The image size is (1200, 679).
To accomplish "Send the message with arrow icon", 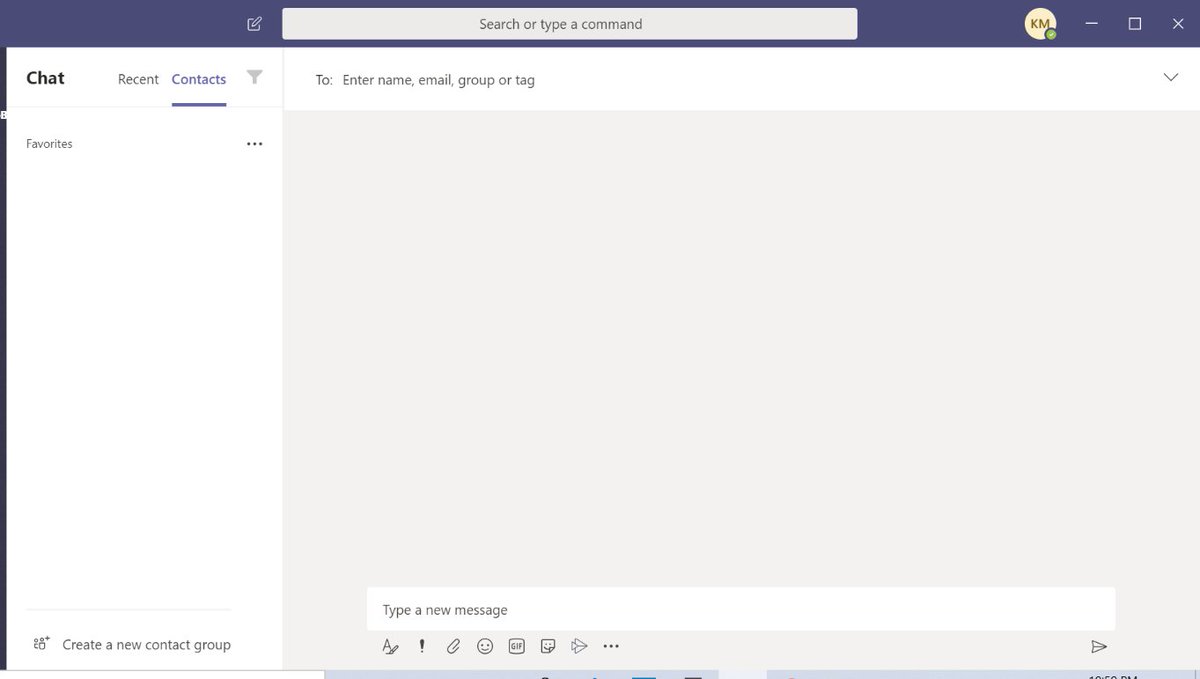I will click(1099, 646).
